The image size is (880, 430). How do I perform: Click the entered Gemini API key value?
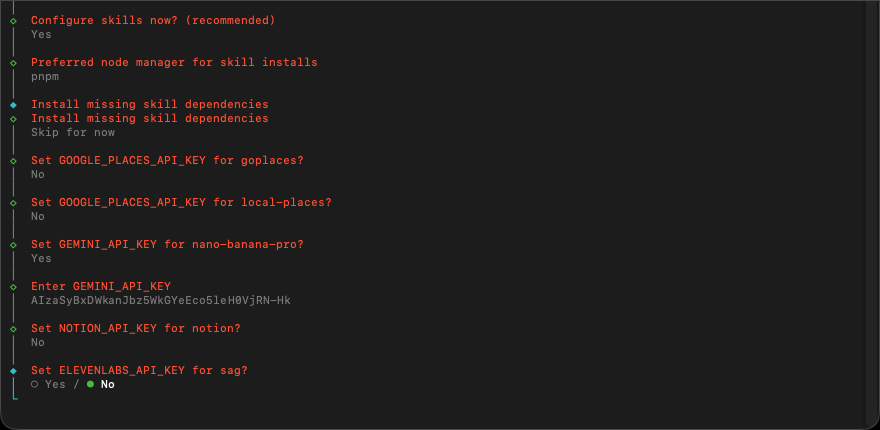coord(161,300)
